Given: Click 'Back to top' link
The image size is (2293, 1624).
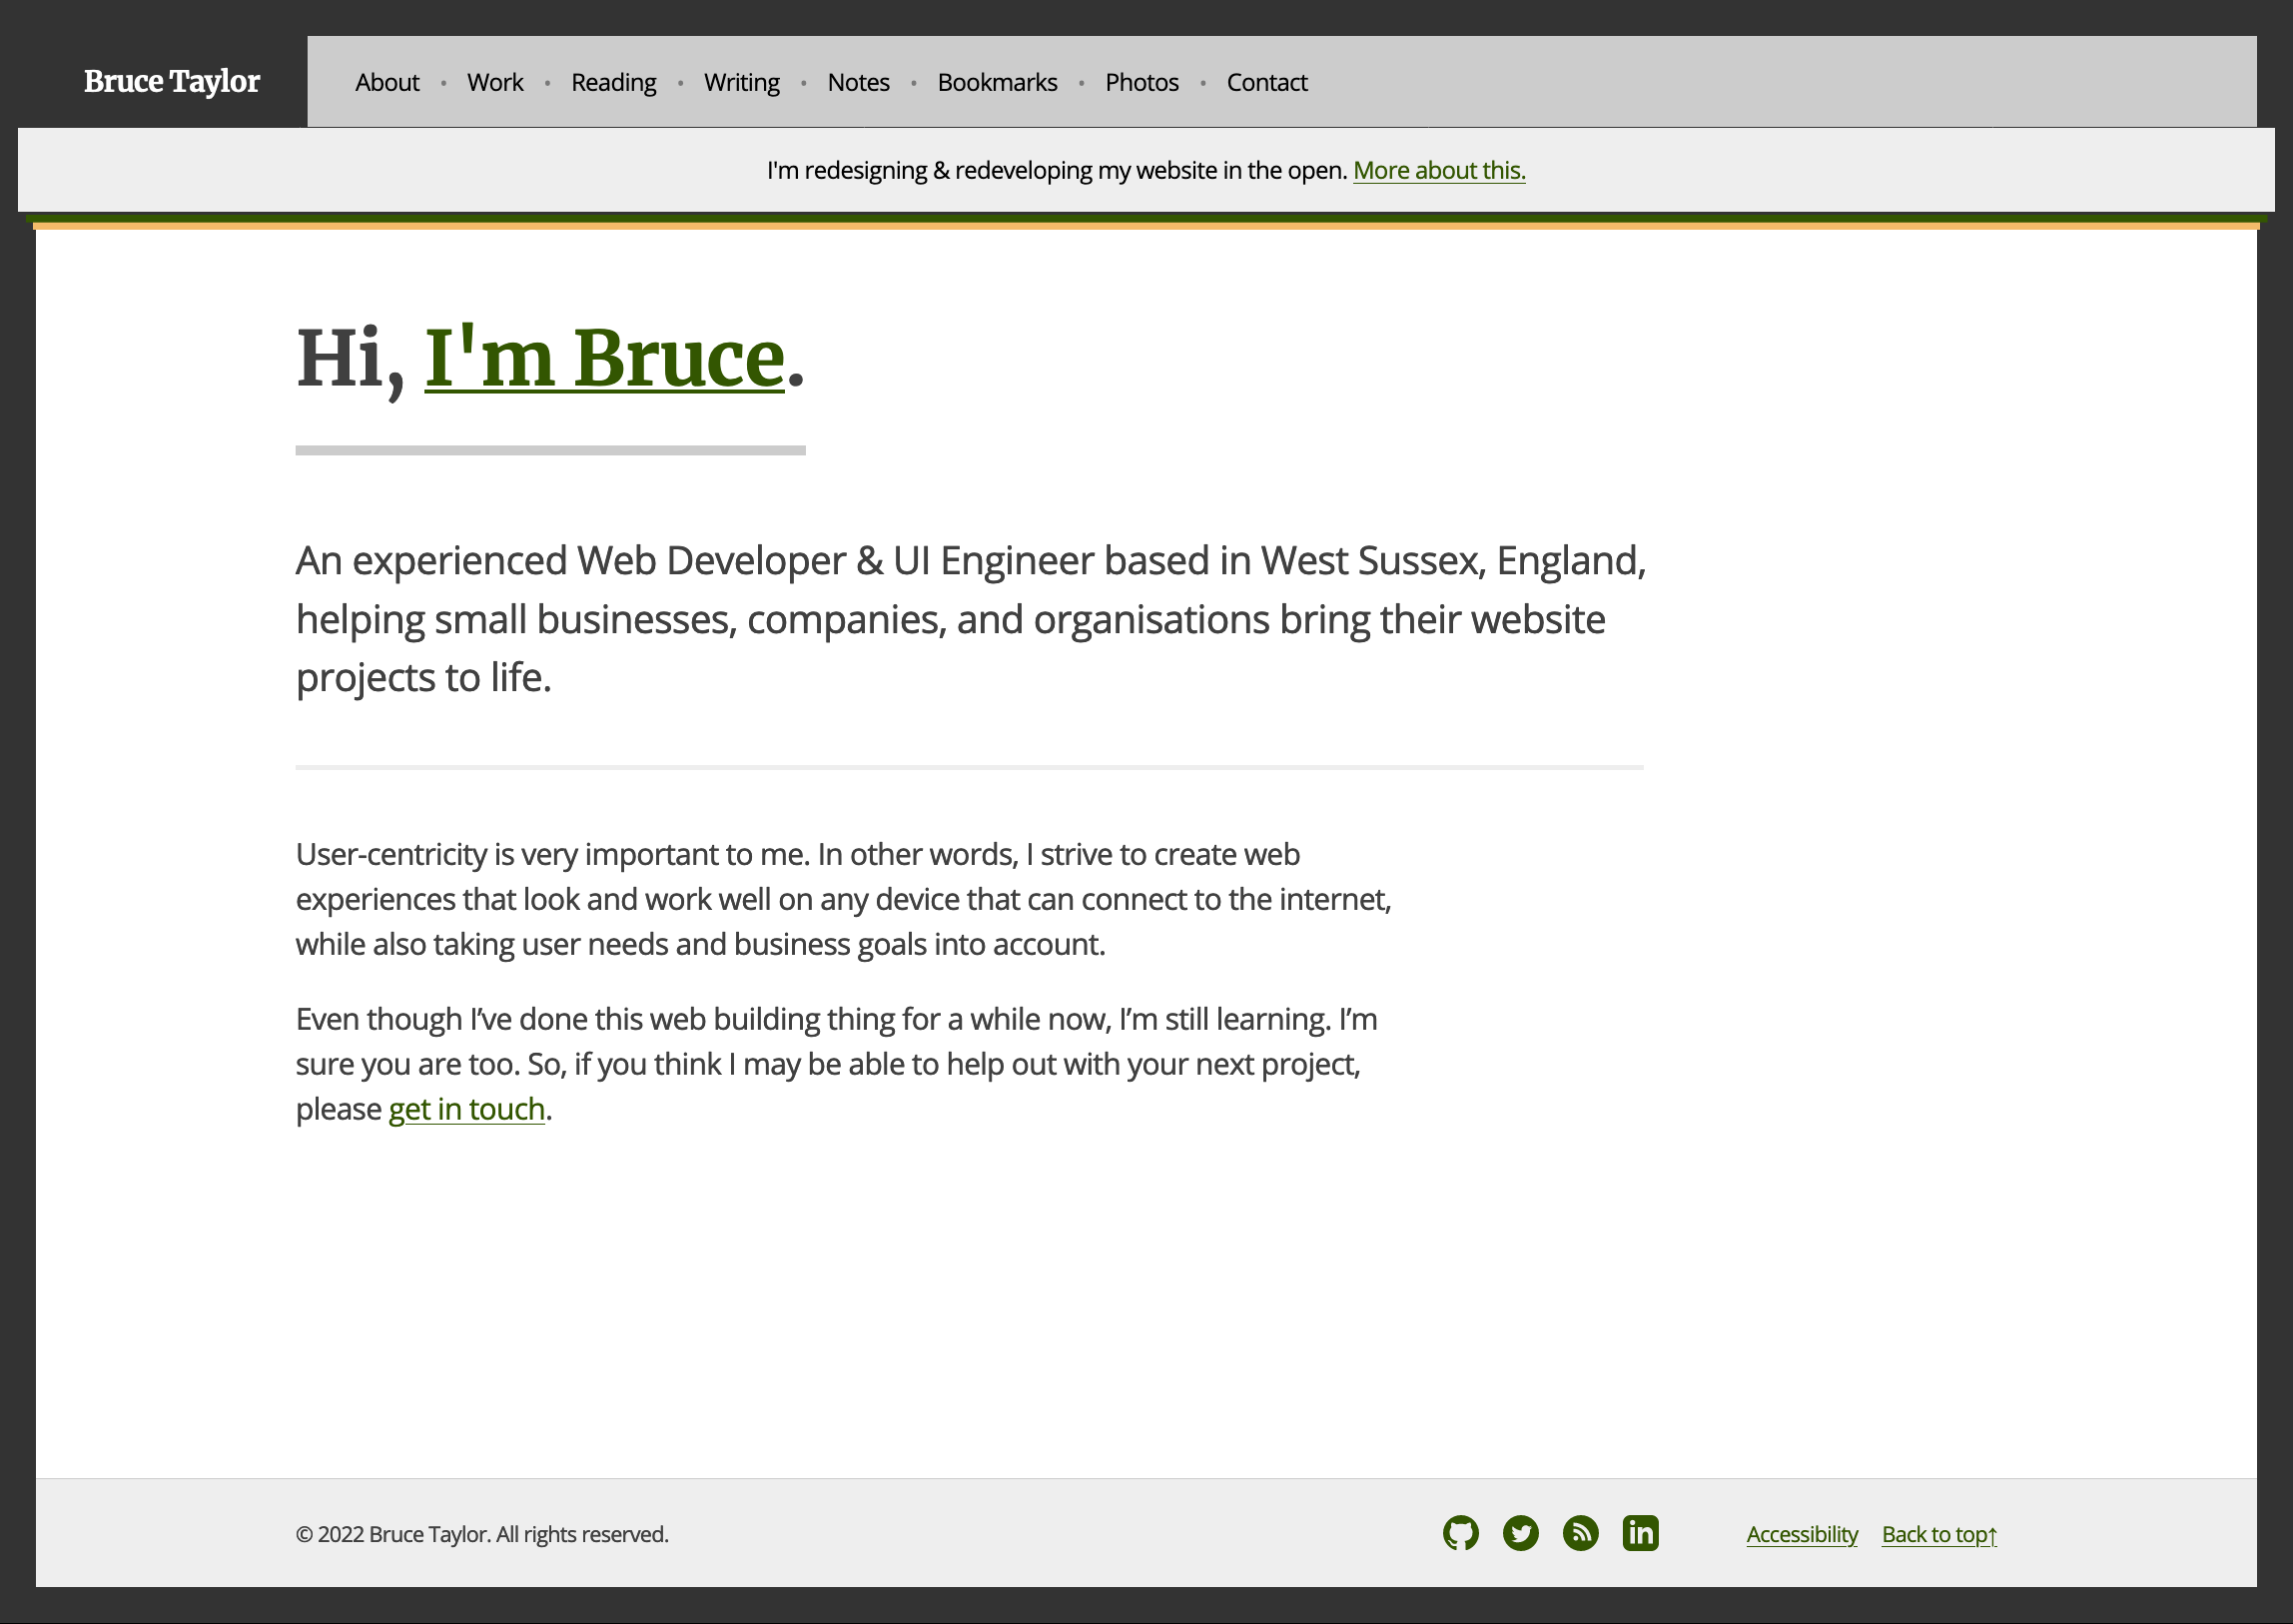Looking at the screenshot, I should [1938, 1534].
